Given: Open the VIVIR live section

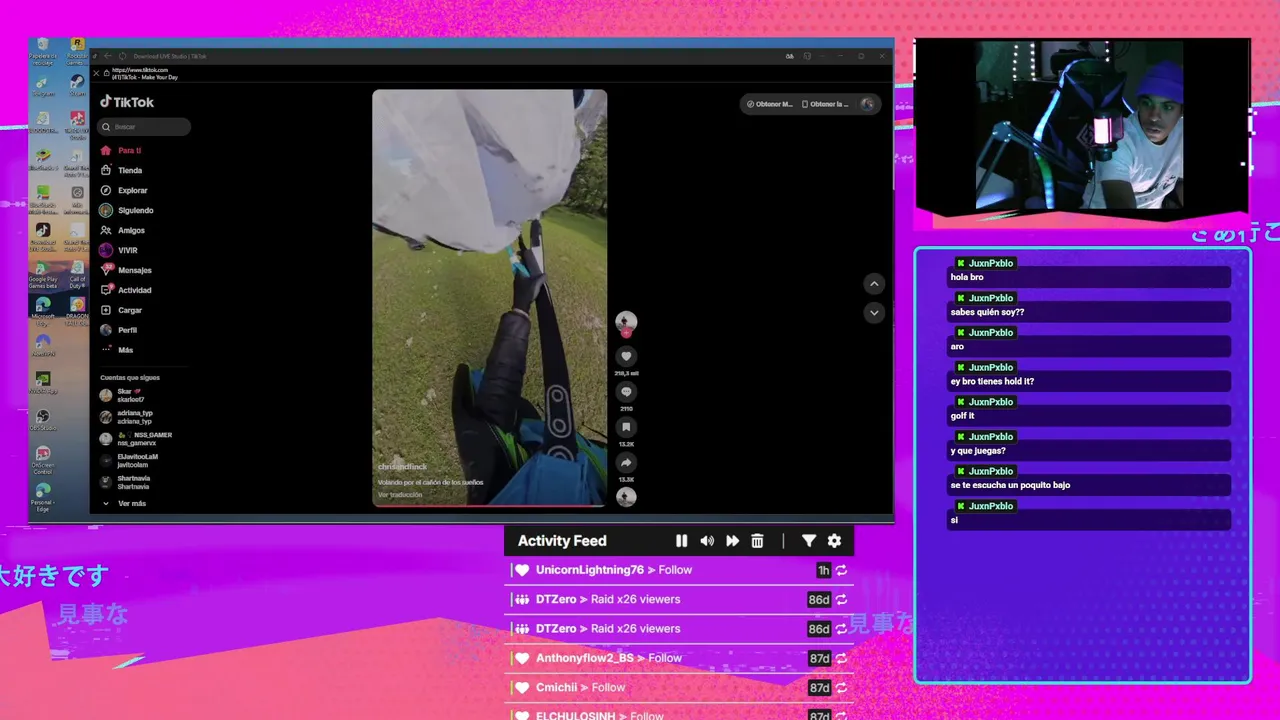Looking at the screenshot, I should 119,250.
